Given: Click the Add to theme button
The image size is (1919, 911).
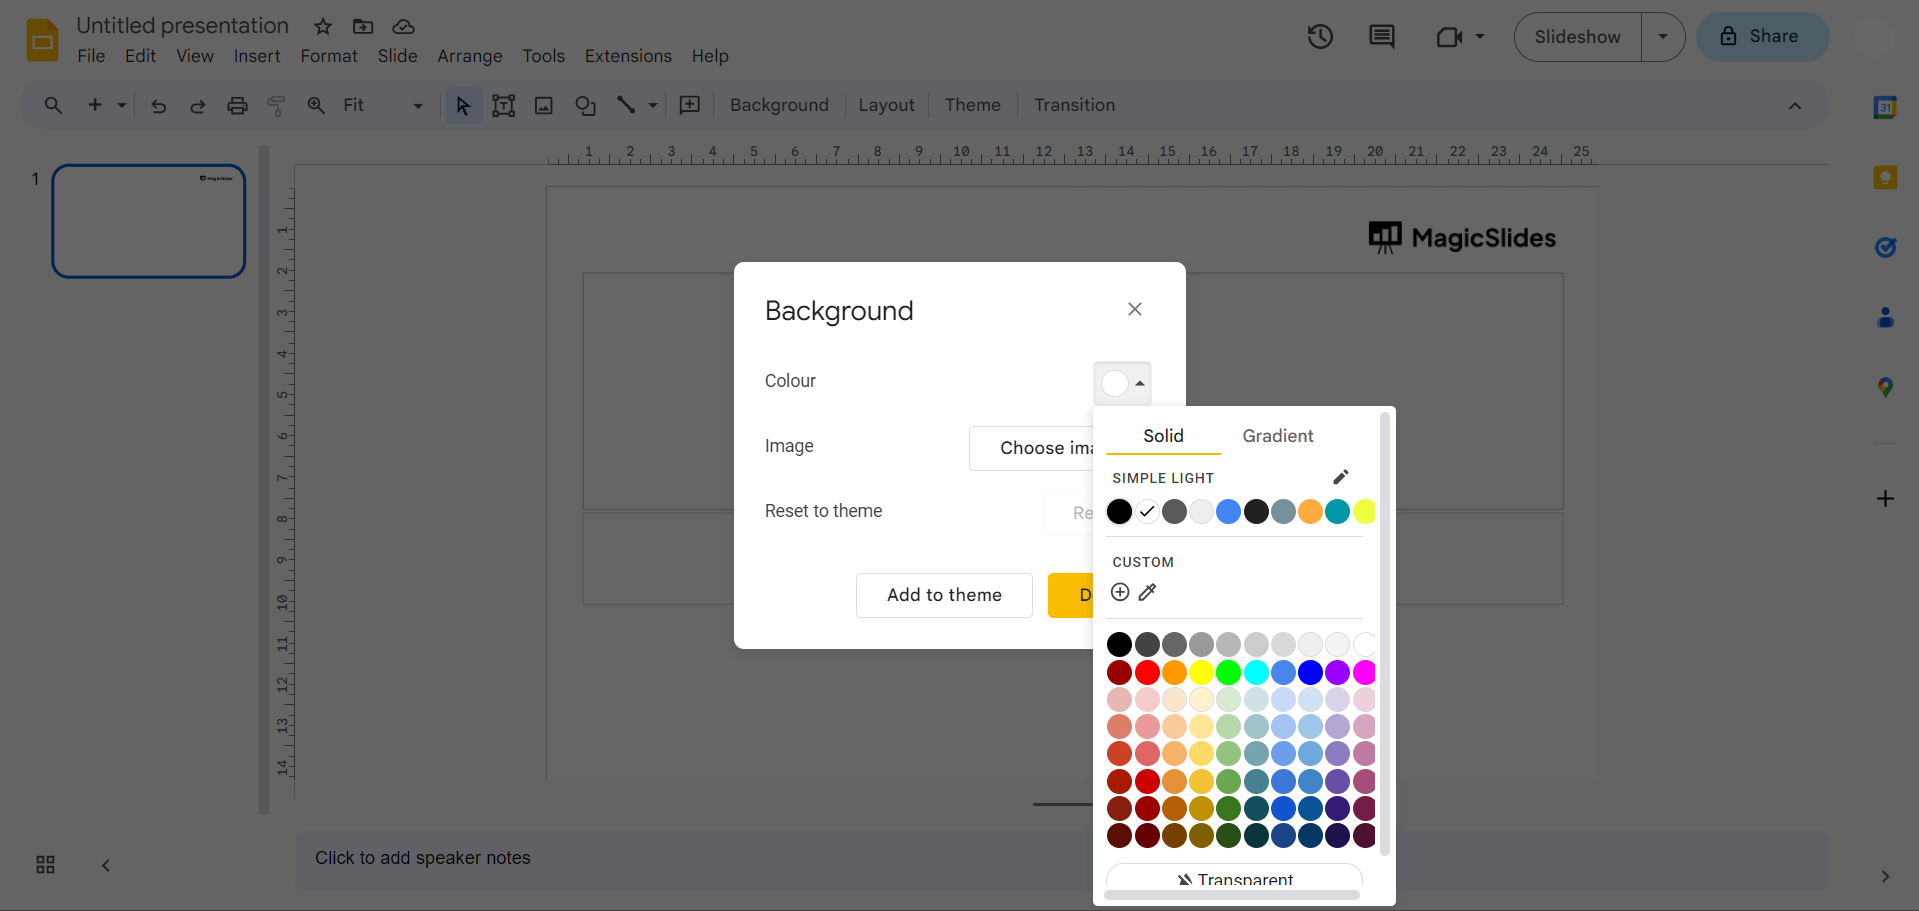Looking at the screenshot, I should point(944,595).
